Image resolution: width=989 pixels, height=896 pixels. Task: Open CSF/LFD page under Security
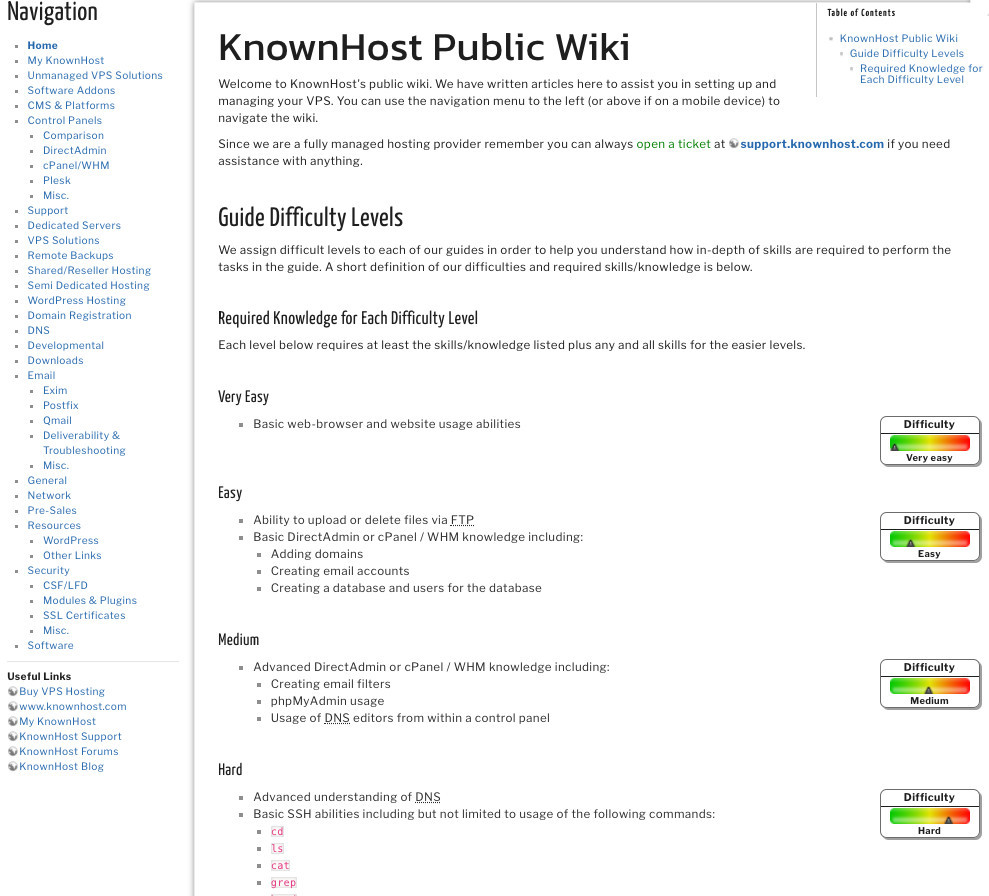[x=65, y=586]
